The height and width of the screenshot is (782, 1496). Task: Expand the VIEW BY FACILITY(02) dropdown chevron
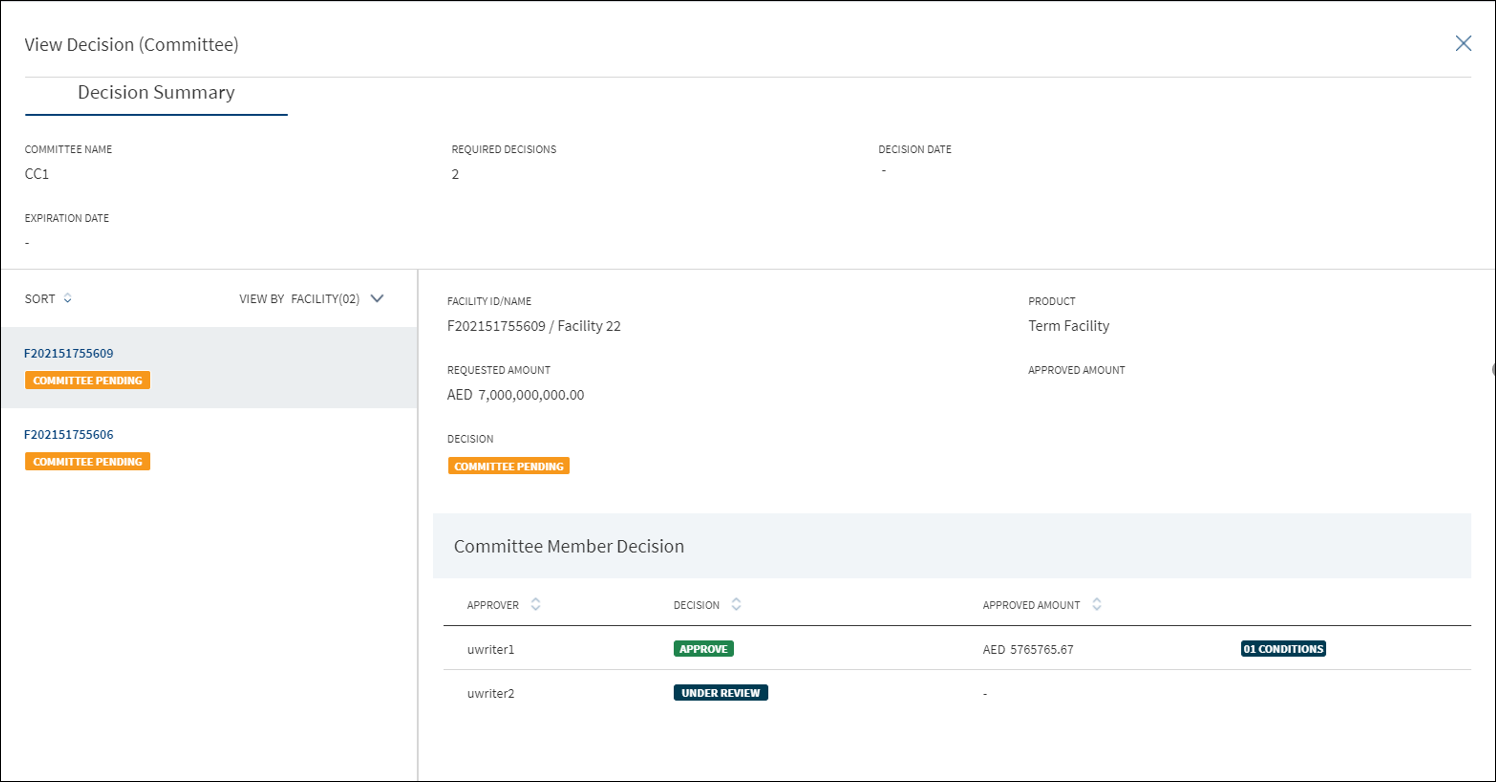pos(377,298)
